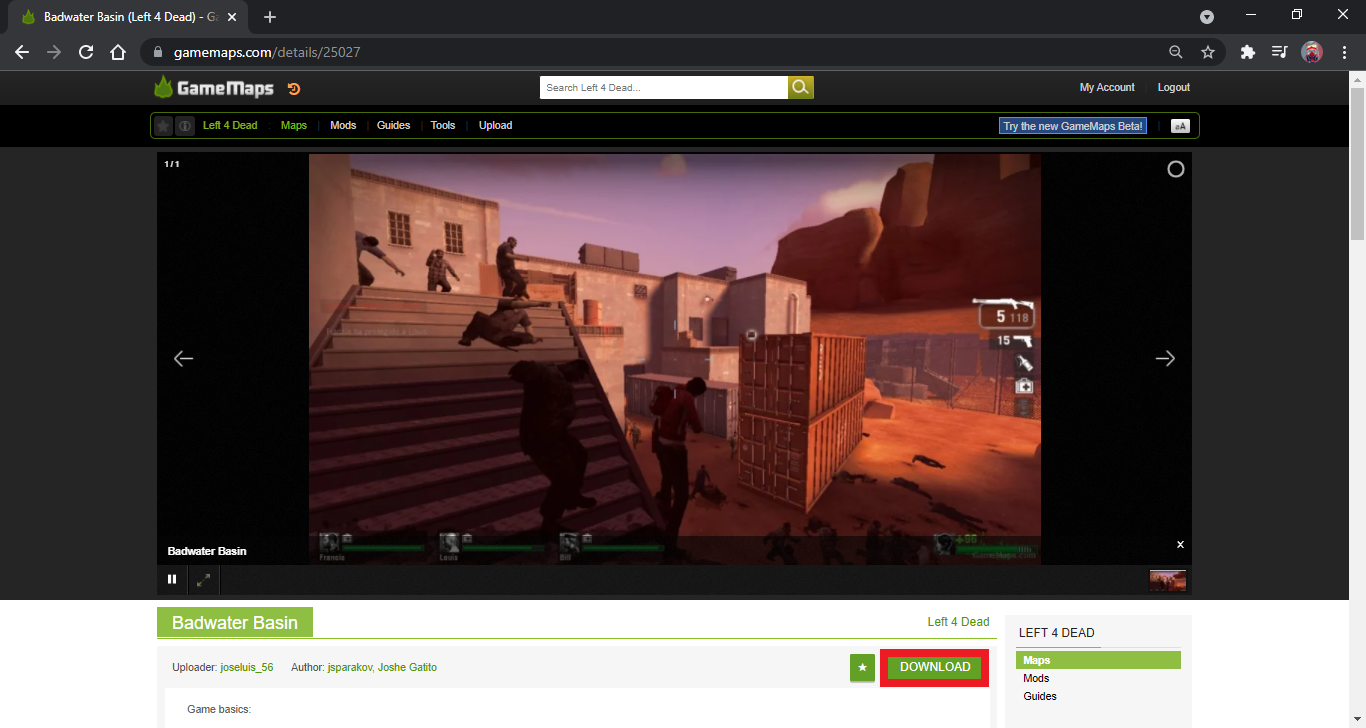This screenshot has height=728, width=1366.
Task: Bookmark this page with the star
Action: coord(1207,52)
